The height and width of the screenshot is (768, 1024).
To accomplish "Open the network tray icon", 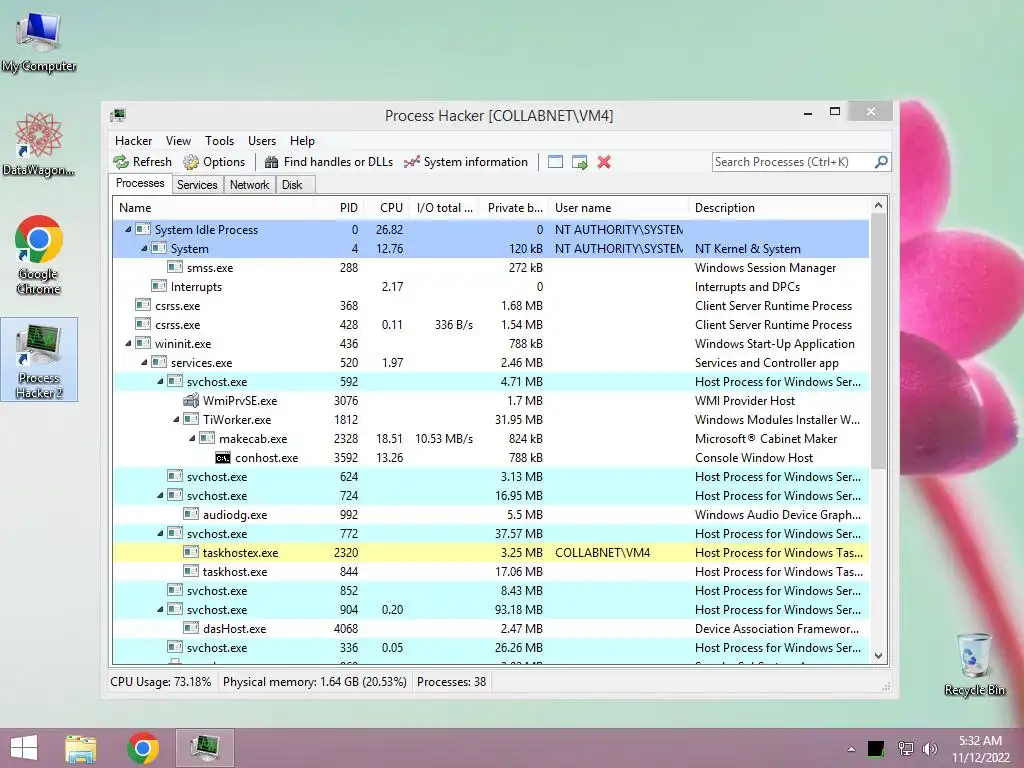I will [x=905, y=748].
